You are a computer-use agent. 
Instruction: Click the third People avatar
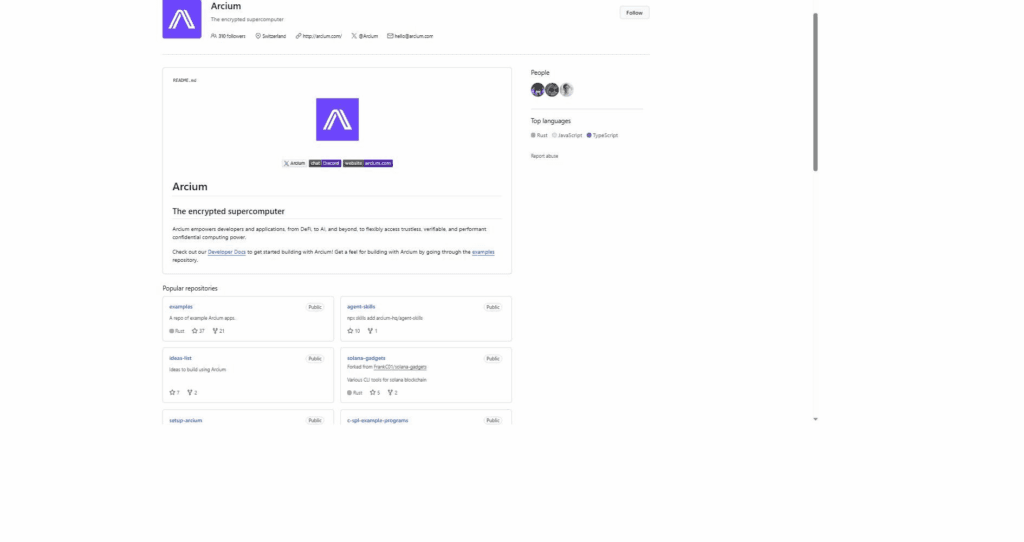click(x=566, y=90)
